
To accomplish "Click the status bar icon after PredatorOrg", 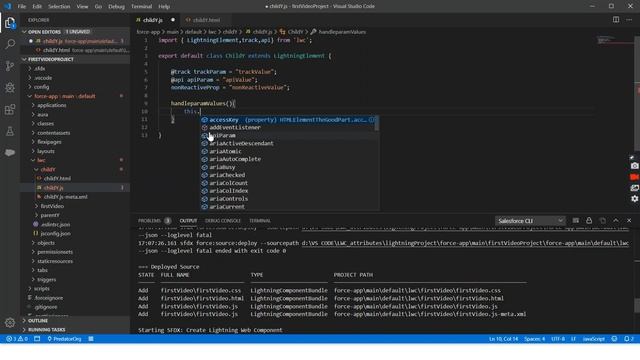I will click(91, 339).
